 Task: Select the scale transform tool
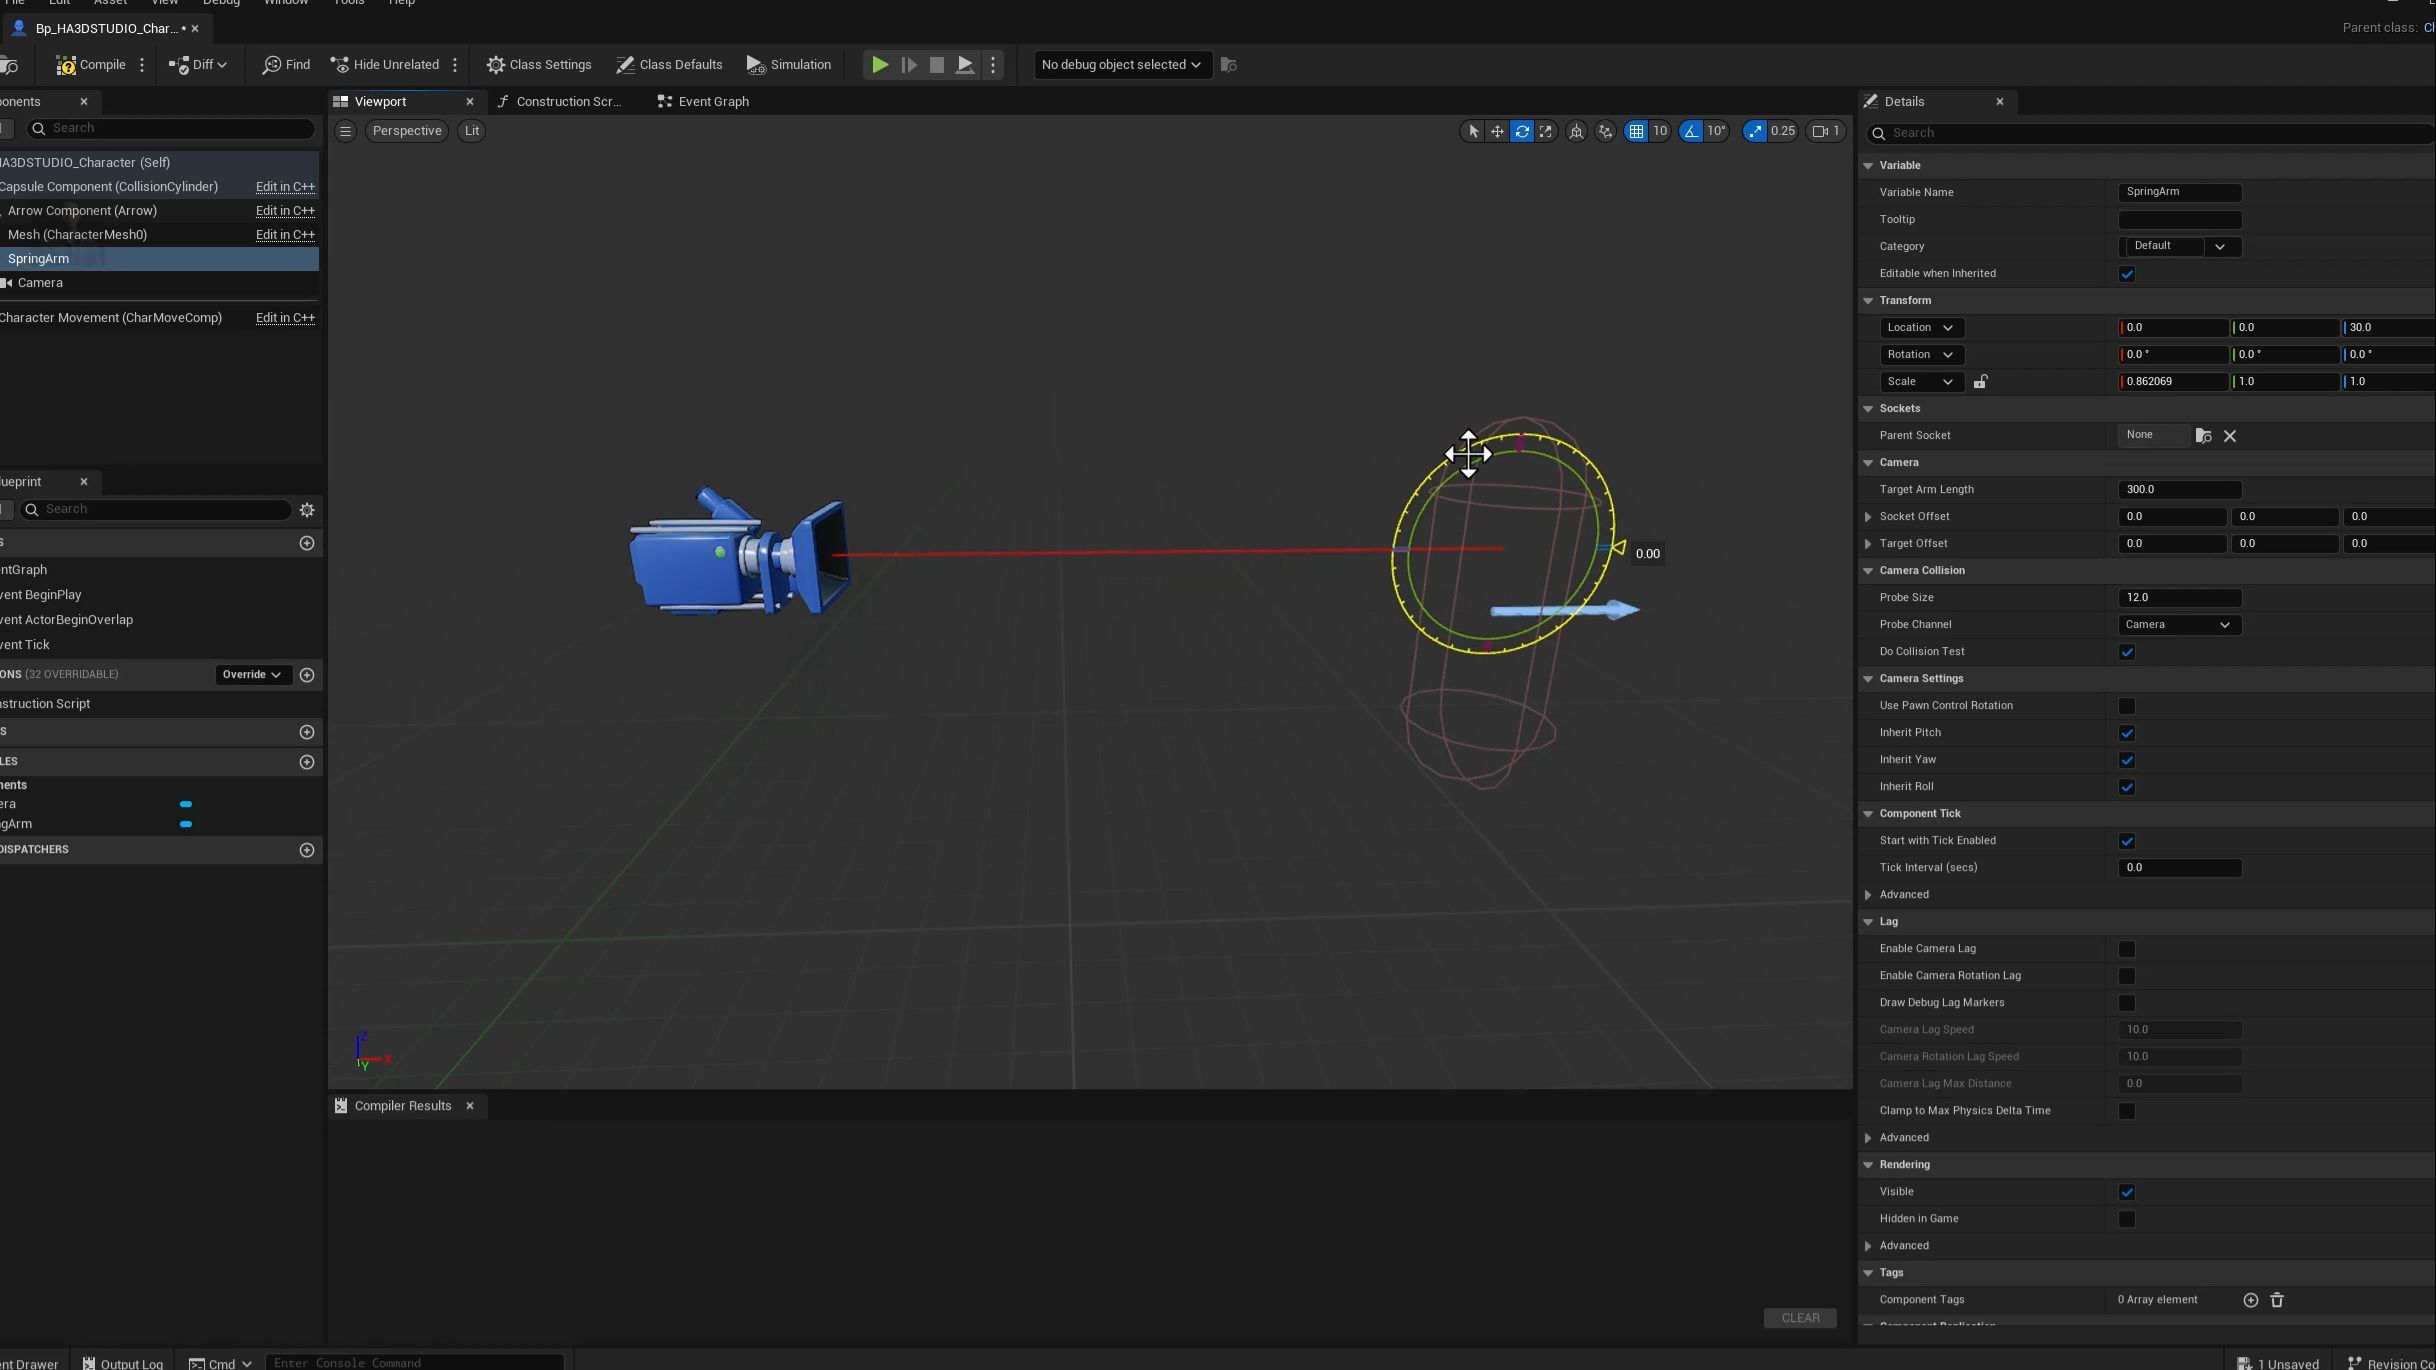click(1546, 131)
